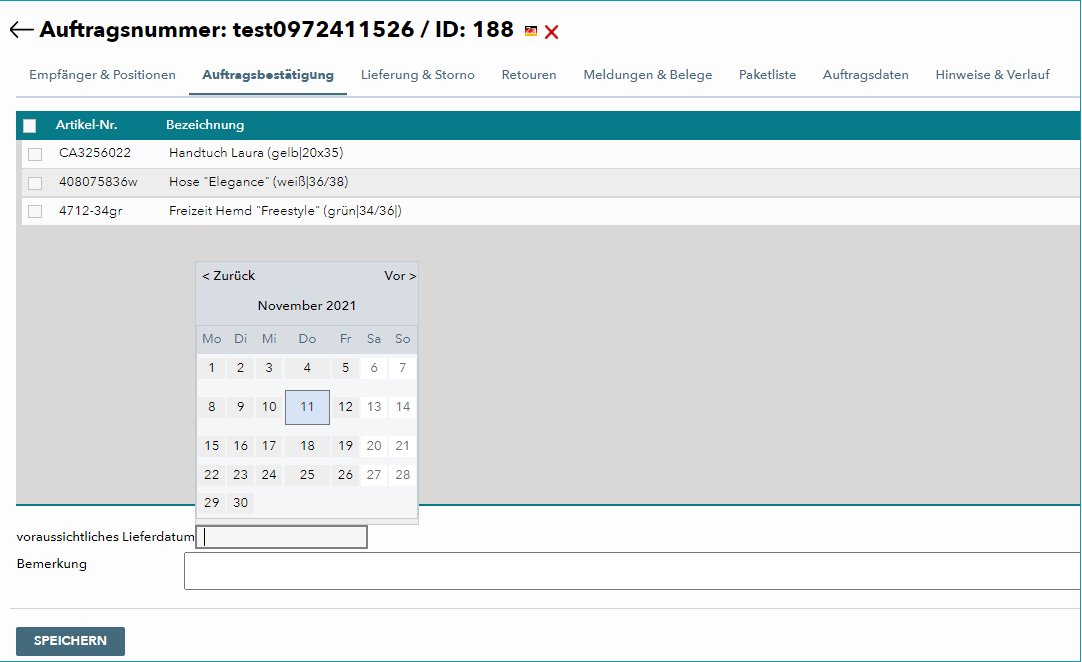Select the checkbox for 4712-34gr
The image size is (1082, 662).
point(35,211)
